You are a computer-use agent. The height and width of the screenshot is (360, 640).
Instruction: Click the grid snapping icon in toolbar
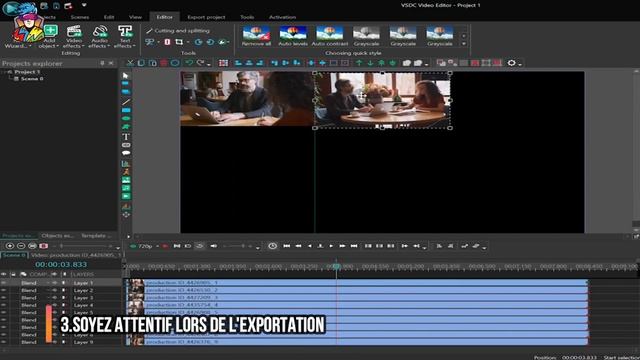pyautogui.click(x=223, y=63)
